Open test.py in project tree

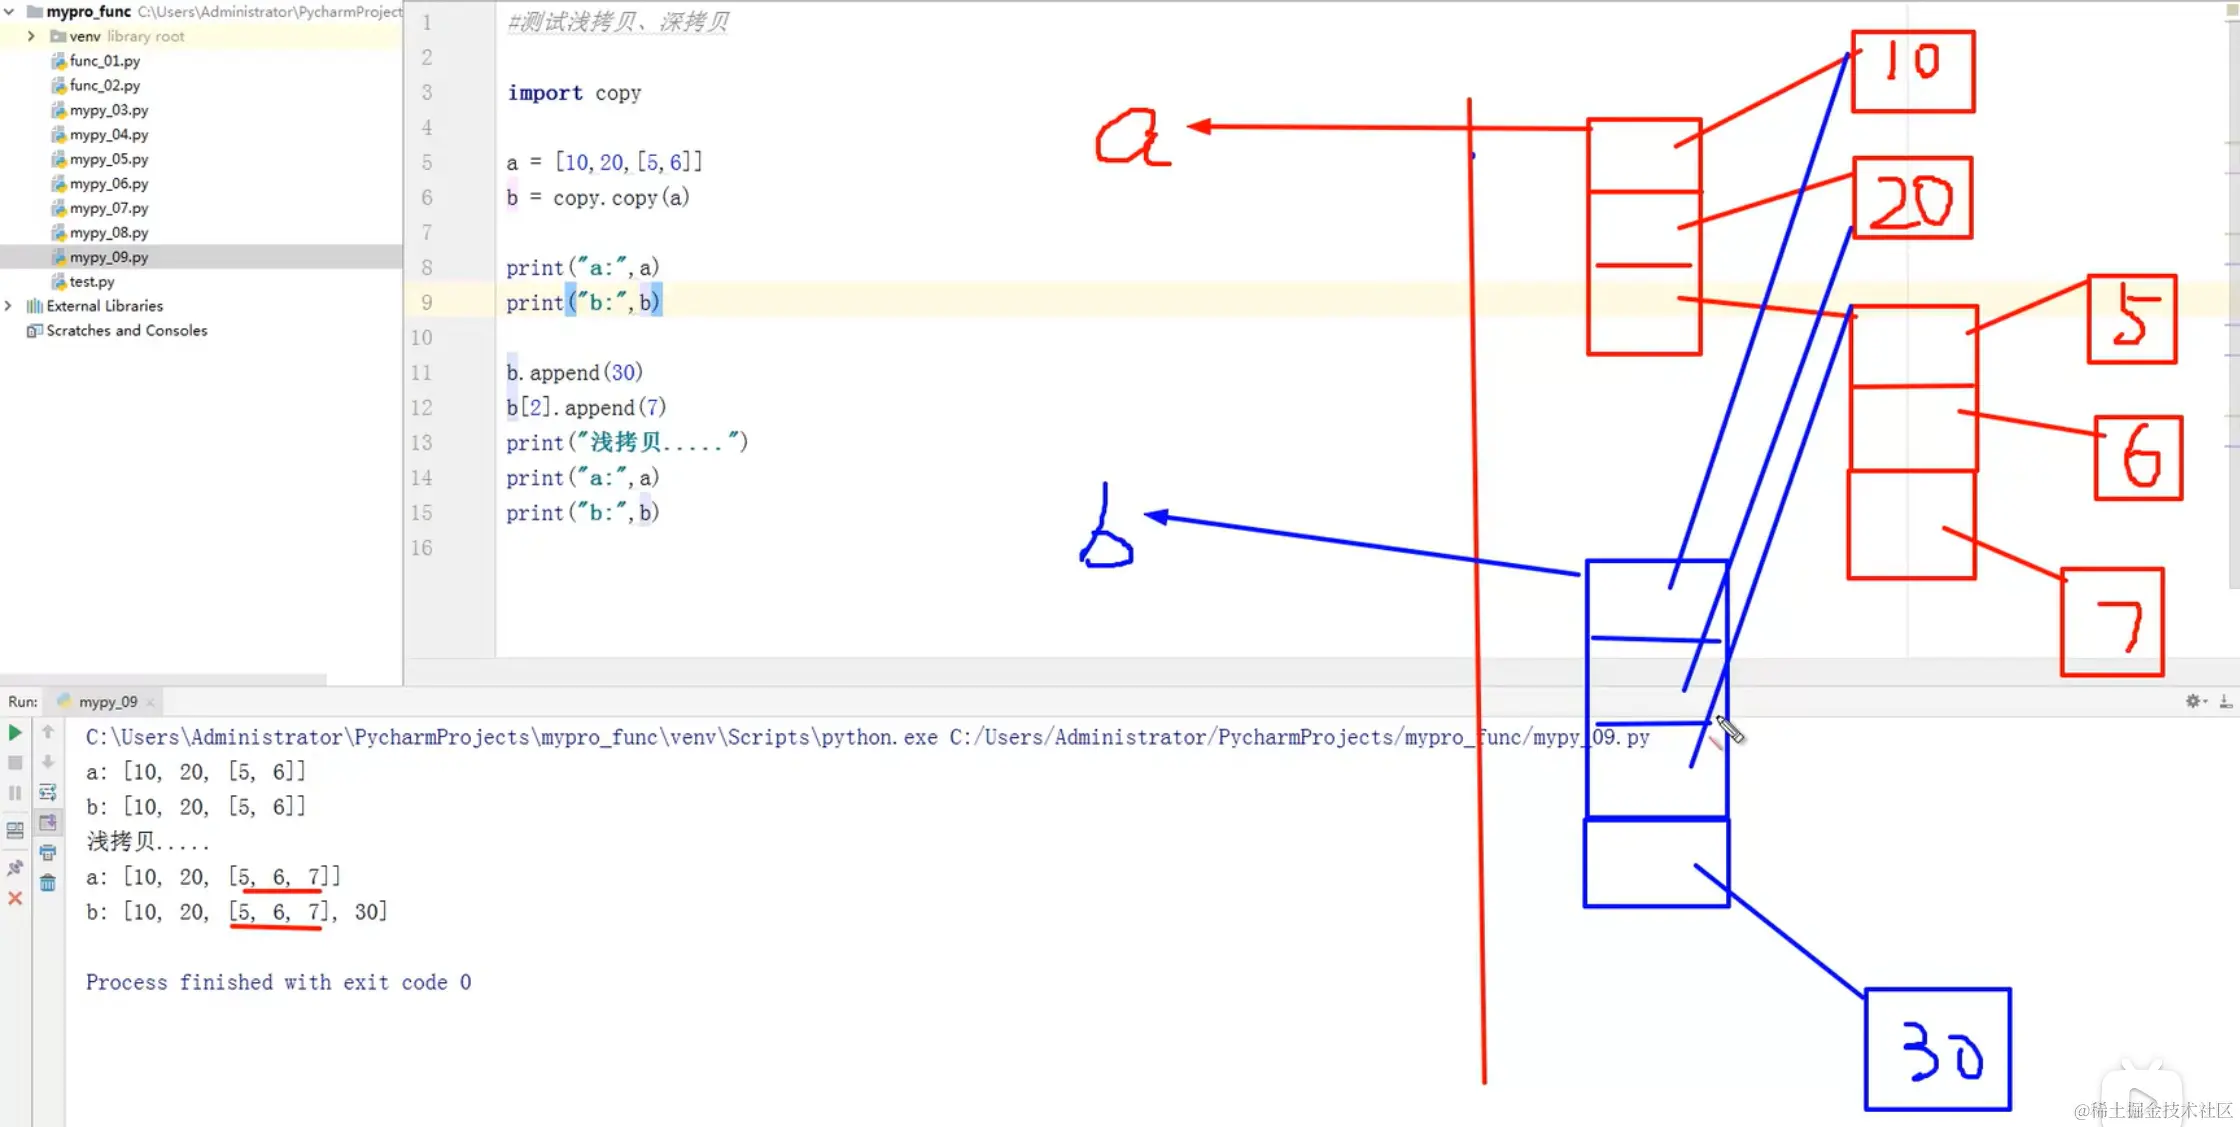coord(91,282)
